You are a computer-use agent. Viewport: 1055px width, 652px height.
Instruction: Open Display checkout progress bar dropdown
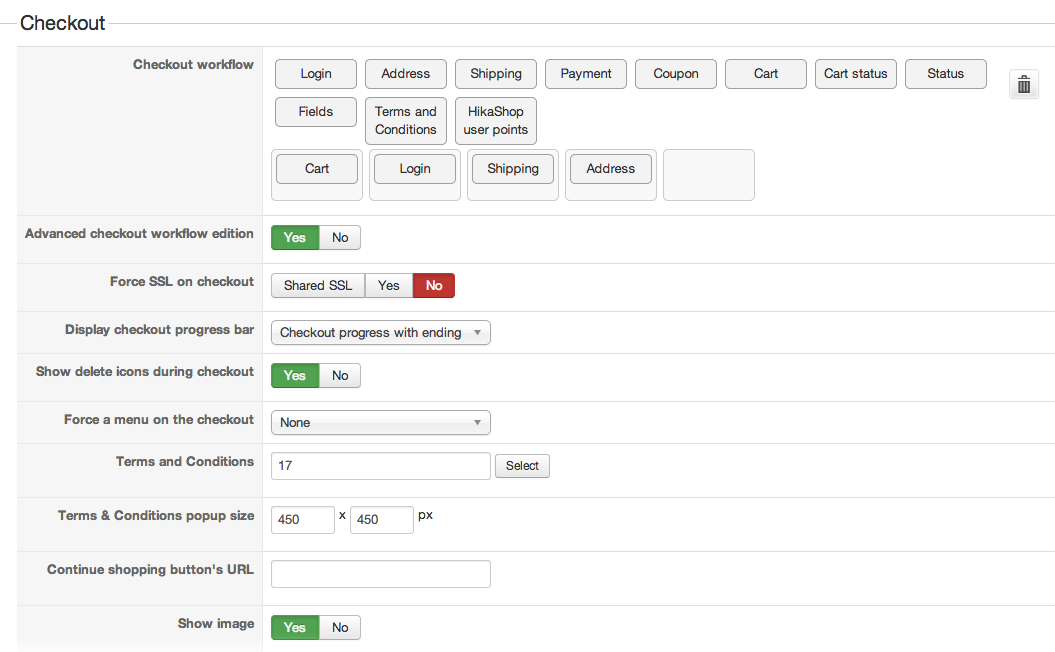pos(380,333)
